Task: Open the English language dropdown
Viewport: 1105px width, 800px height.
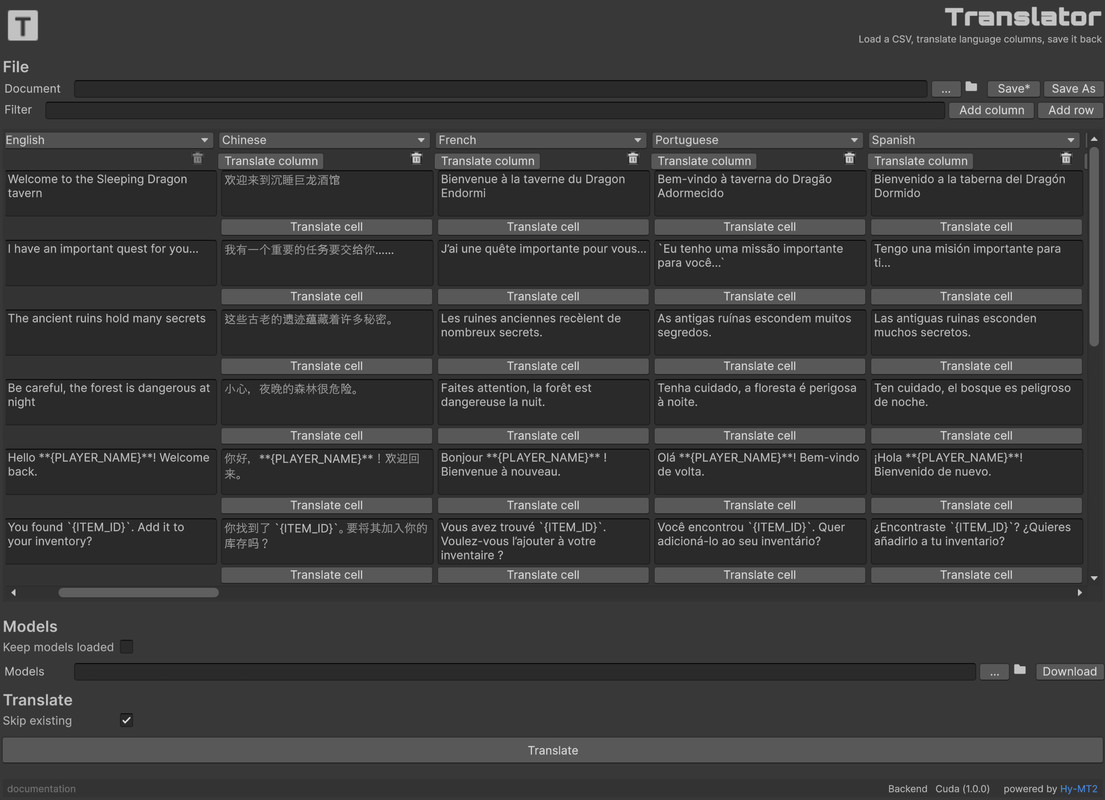Action: point(108,140)
